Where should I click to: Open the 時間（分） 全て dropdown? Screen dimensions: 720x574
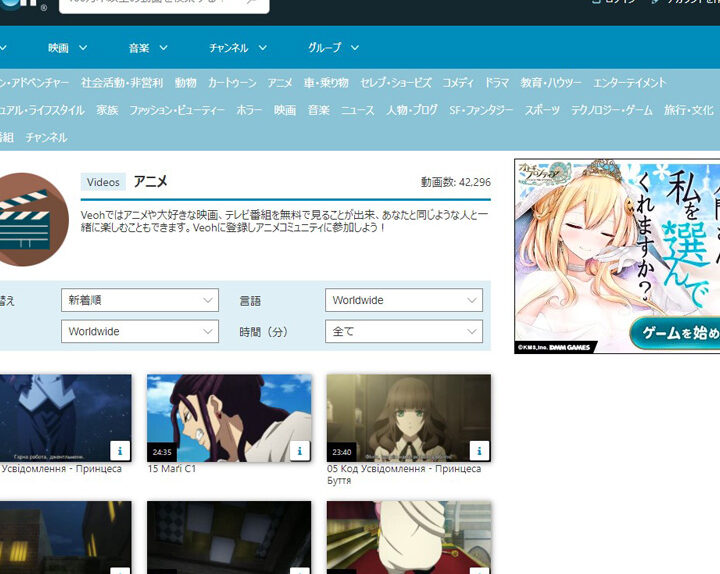point(404,332)
